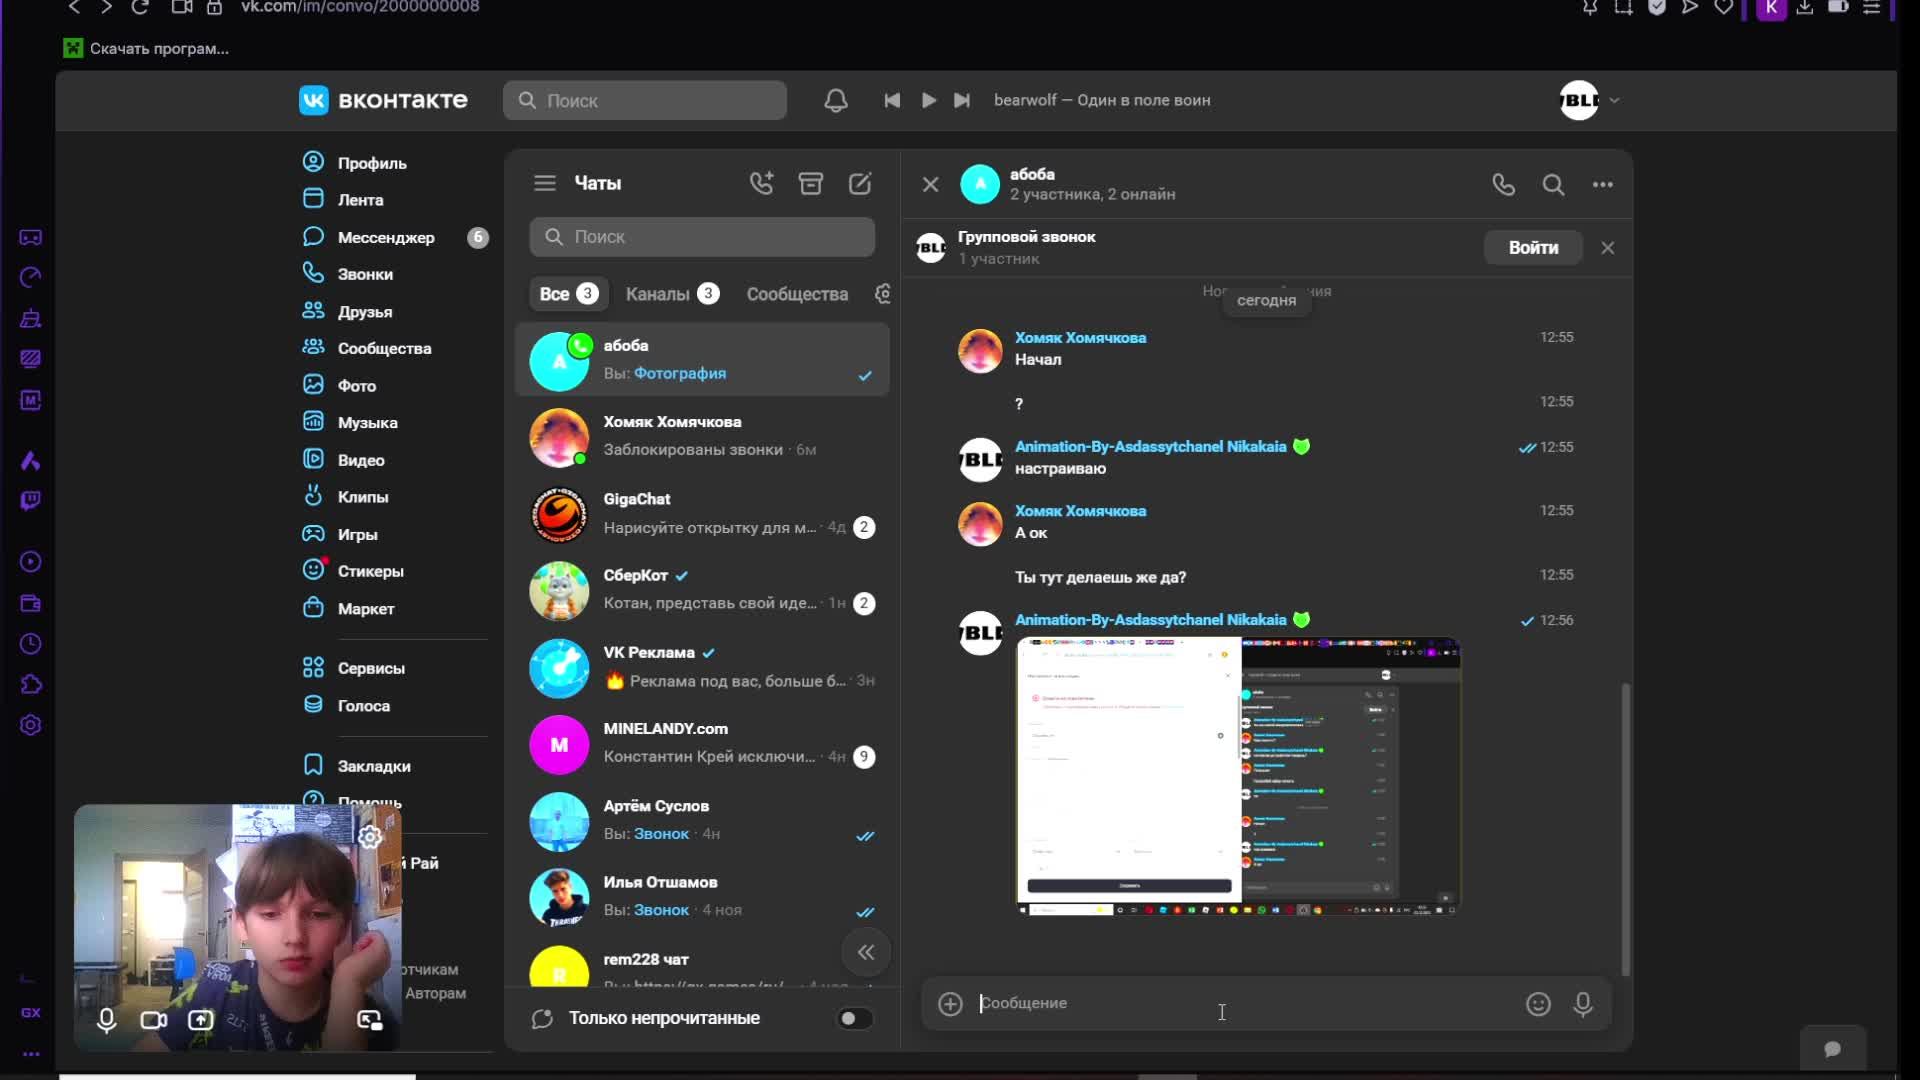Record a voice message
Screen dimensions: 1920x1080
1583,1004
